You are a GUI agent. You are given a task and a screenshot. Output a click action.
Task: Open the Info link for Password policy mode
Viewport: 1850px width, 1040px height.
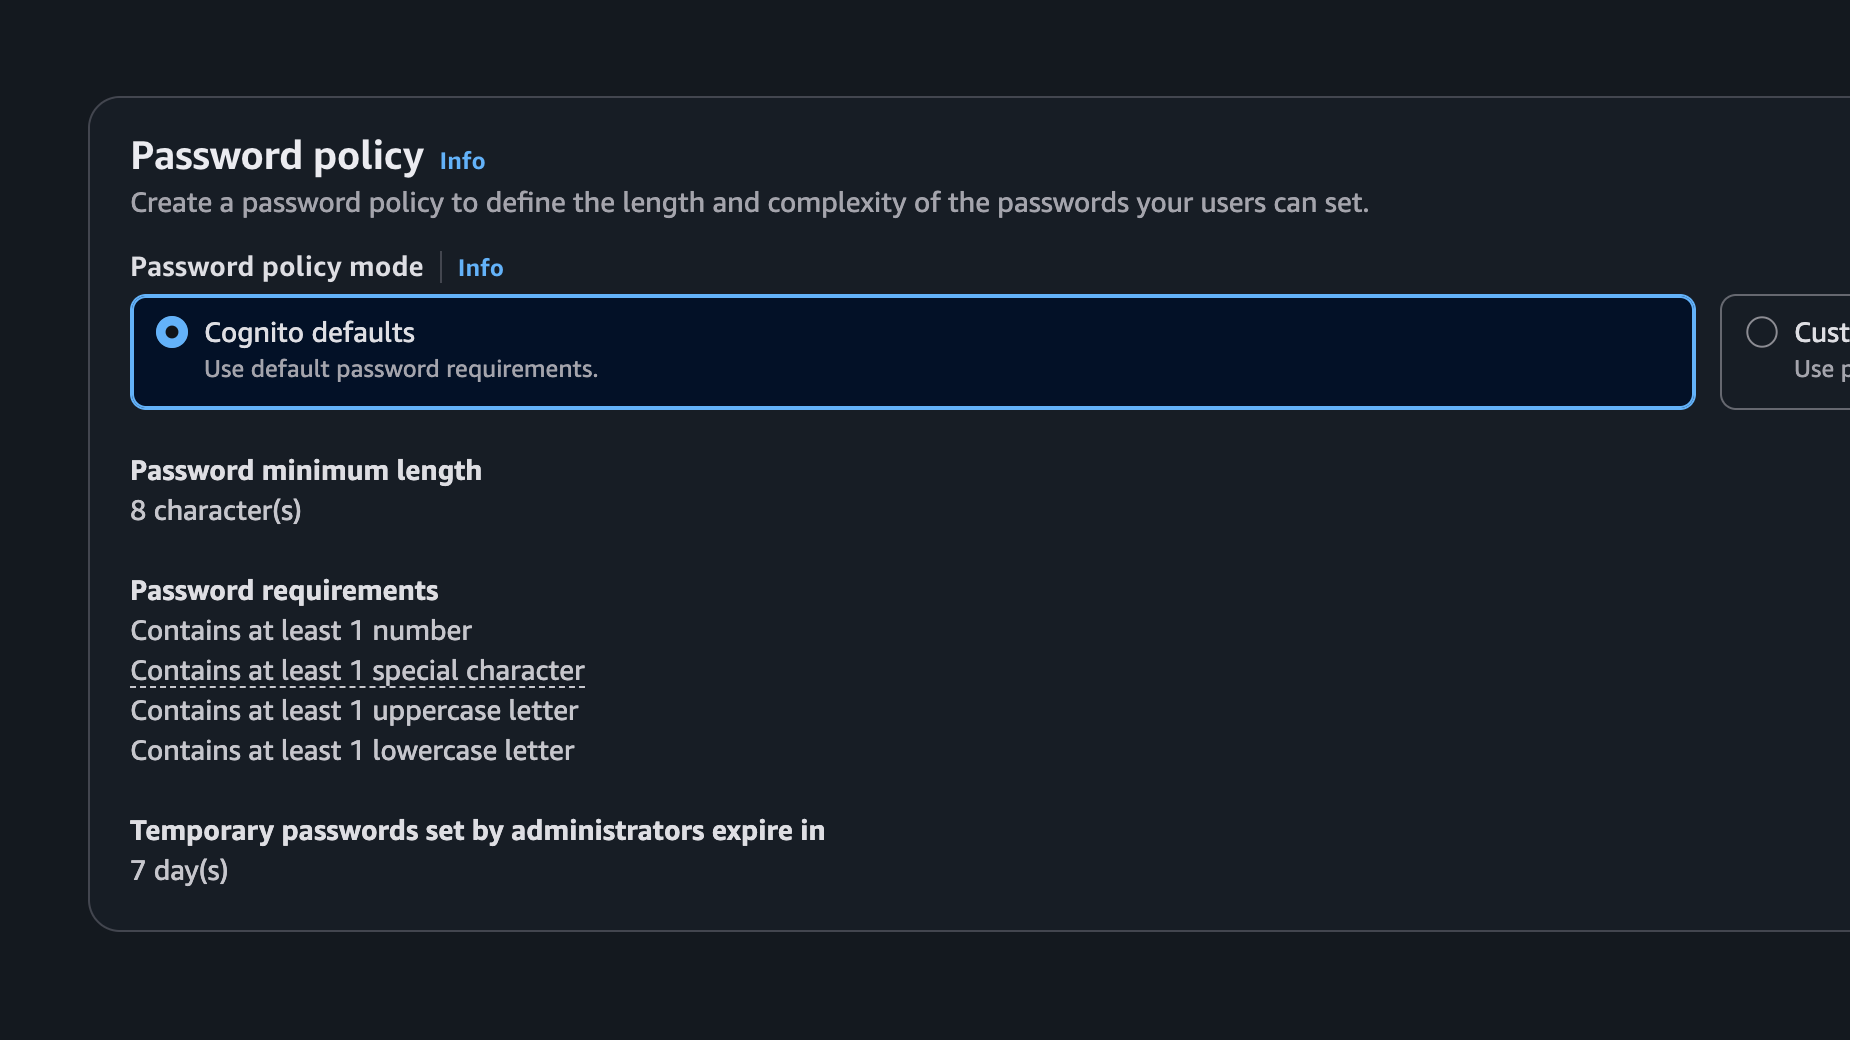[480, 268]
